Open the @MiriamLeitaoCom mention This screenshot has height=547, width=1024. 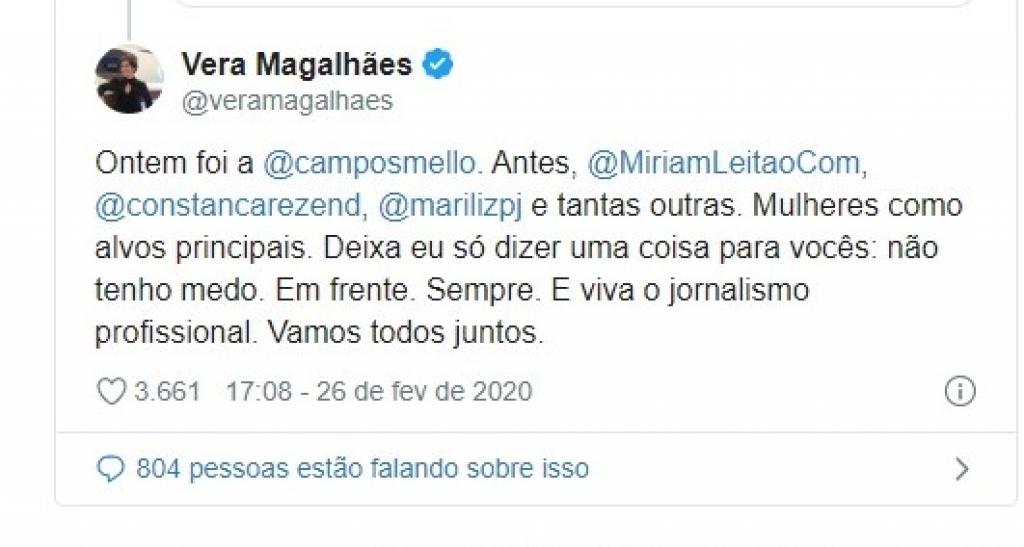coord(724,163)
